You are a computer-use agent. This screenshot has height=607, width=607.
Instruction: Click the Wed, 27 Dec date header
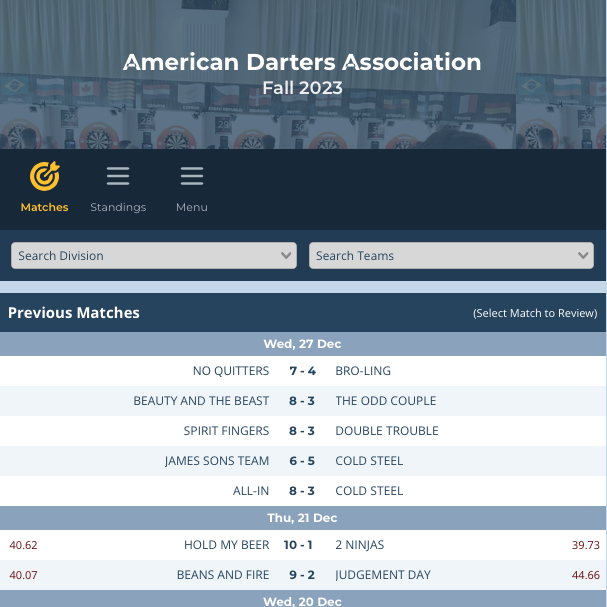(x=302, y=344)
